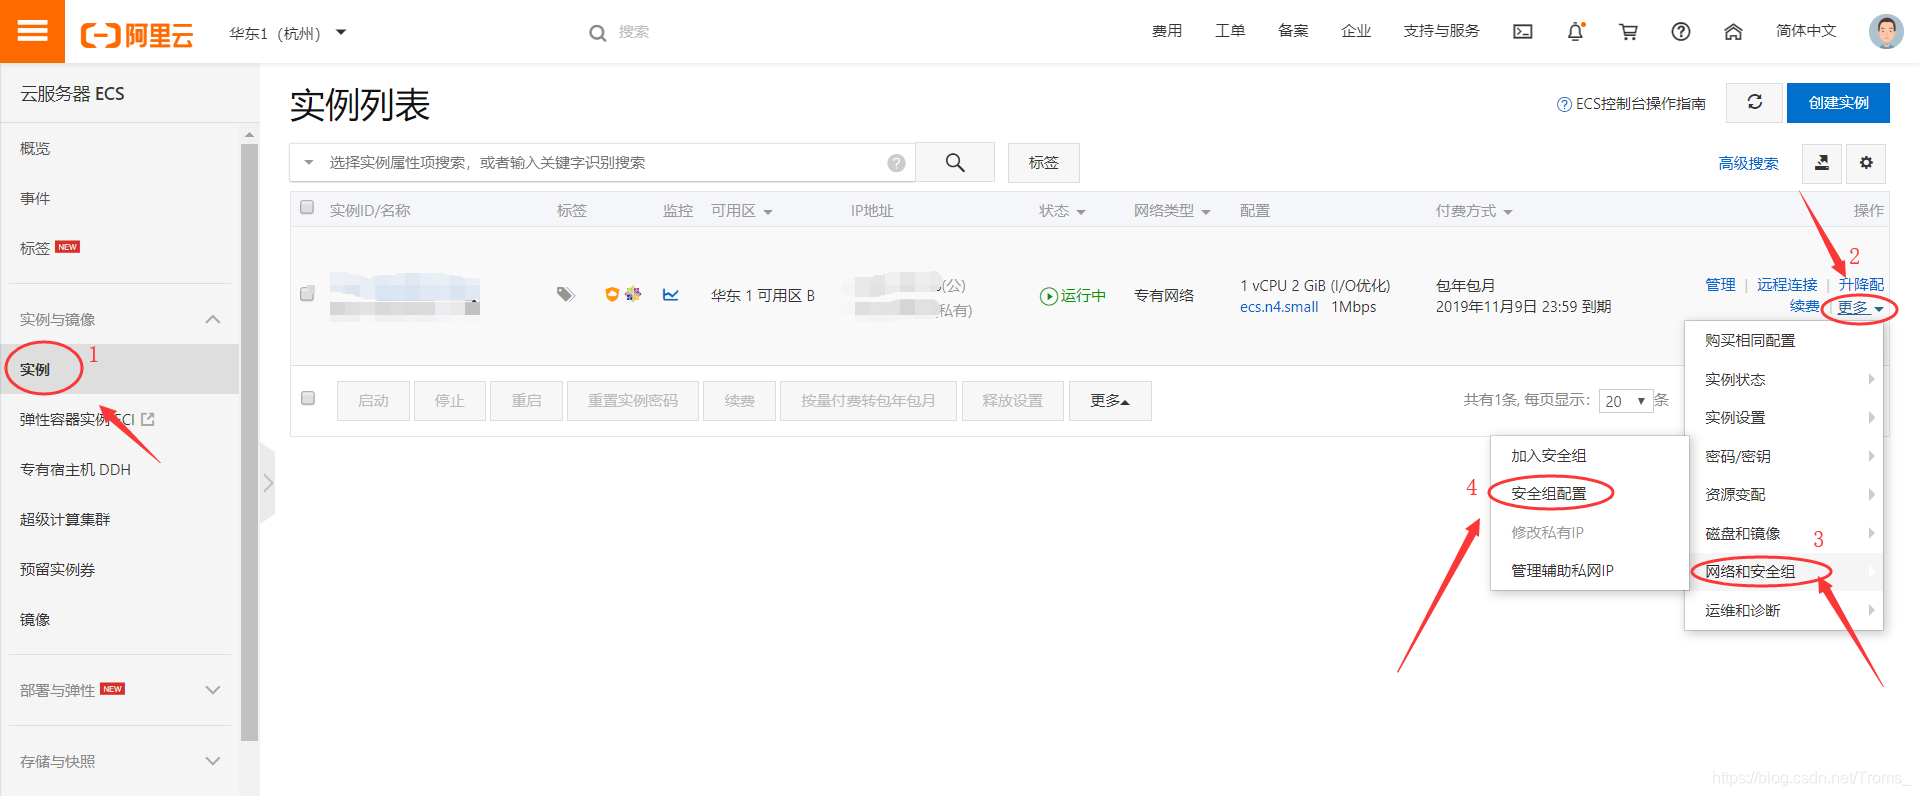Choose 管理辅助私网IP option

point(1589,570)
